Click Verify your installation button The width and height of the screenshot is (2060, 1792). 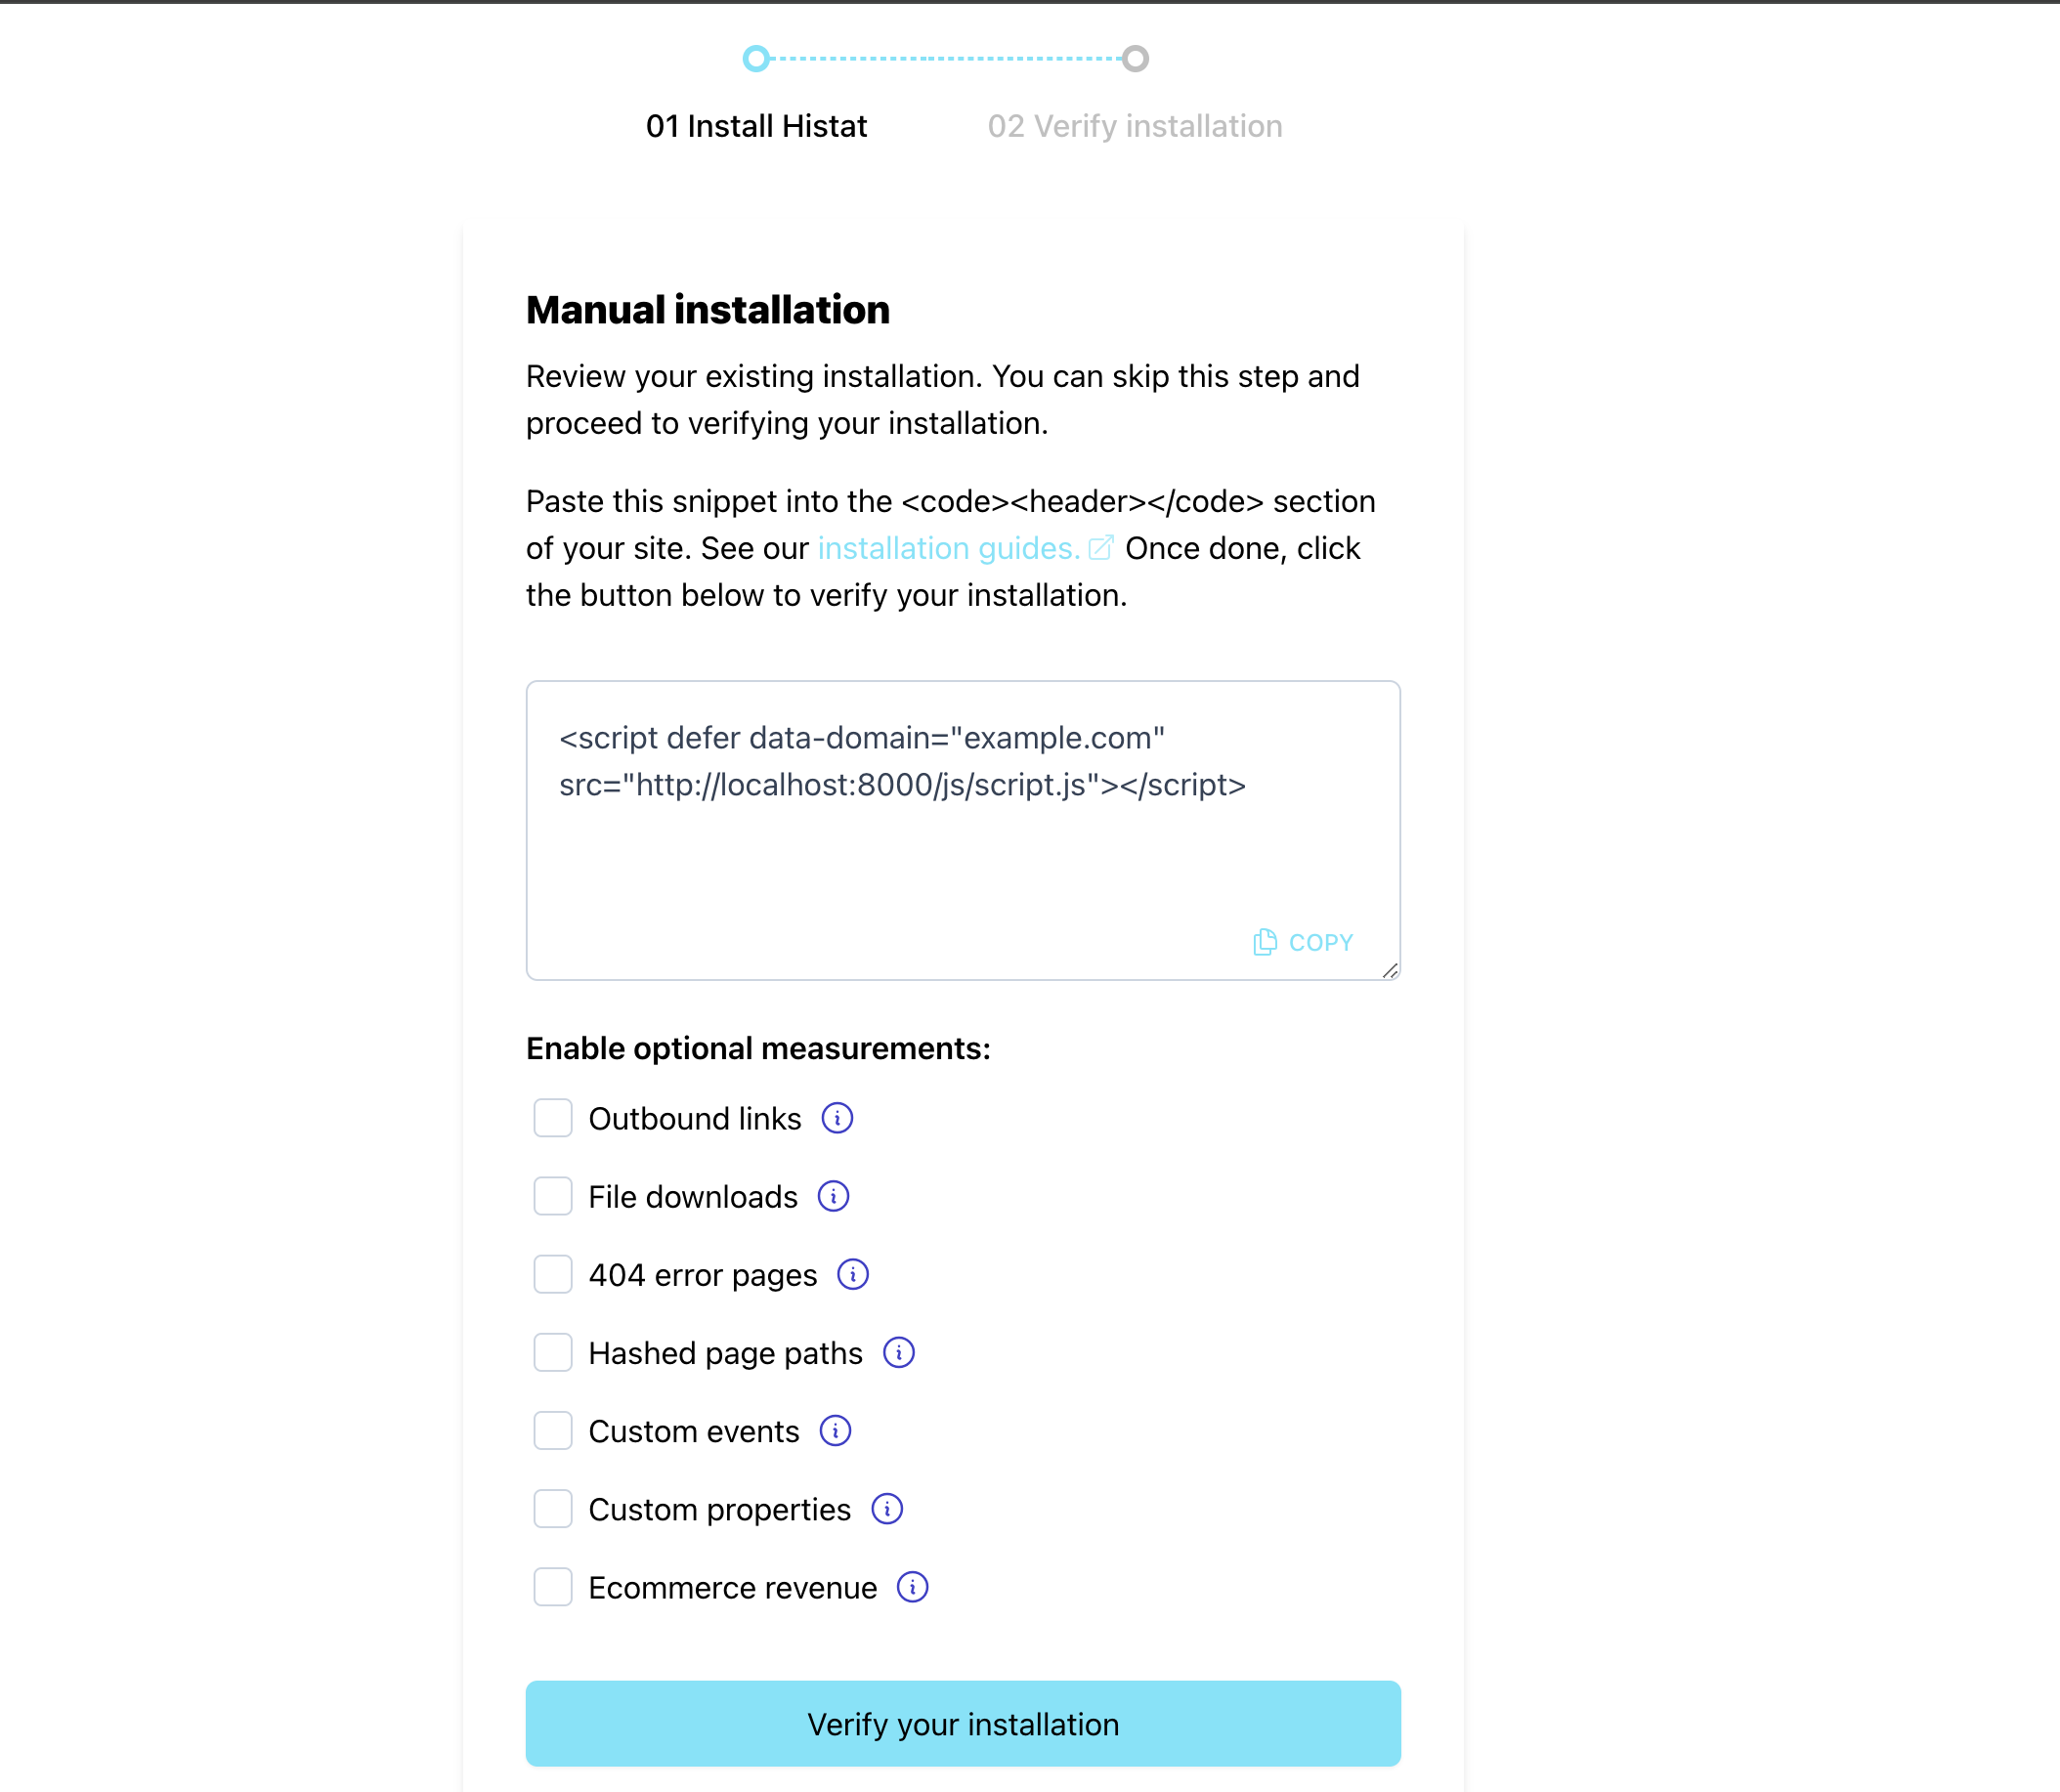tap(964, 1724)
